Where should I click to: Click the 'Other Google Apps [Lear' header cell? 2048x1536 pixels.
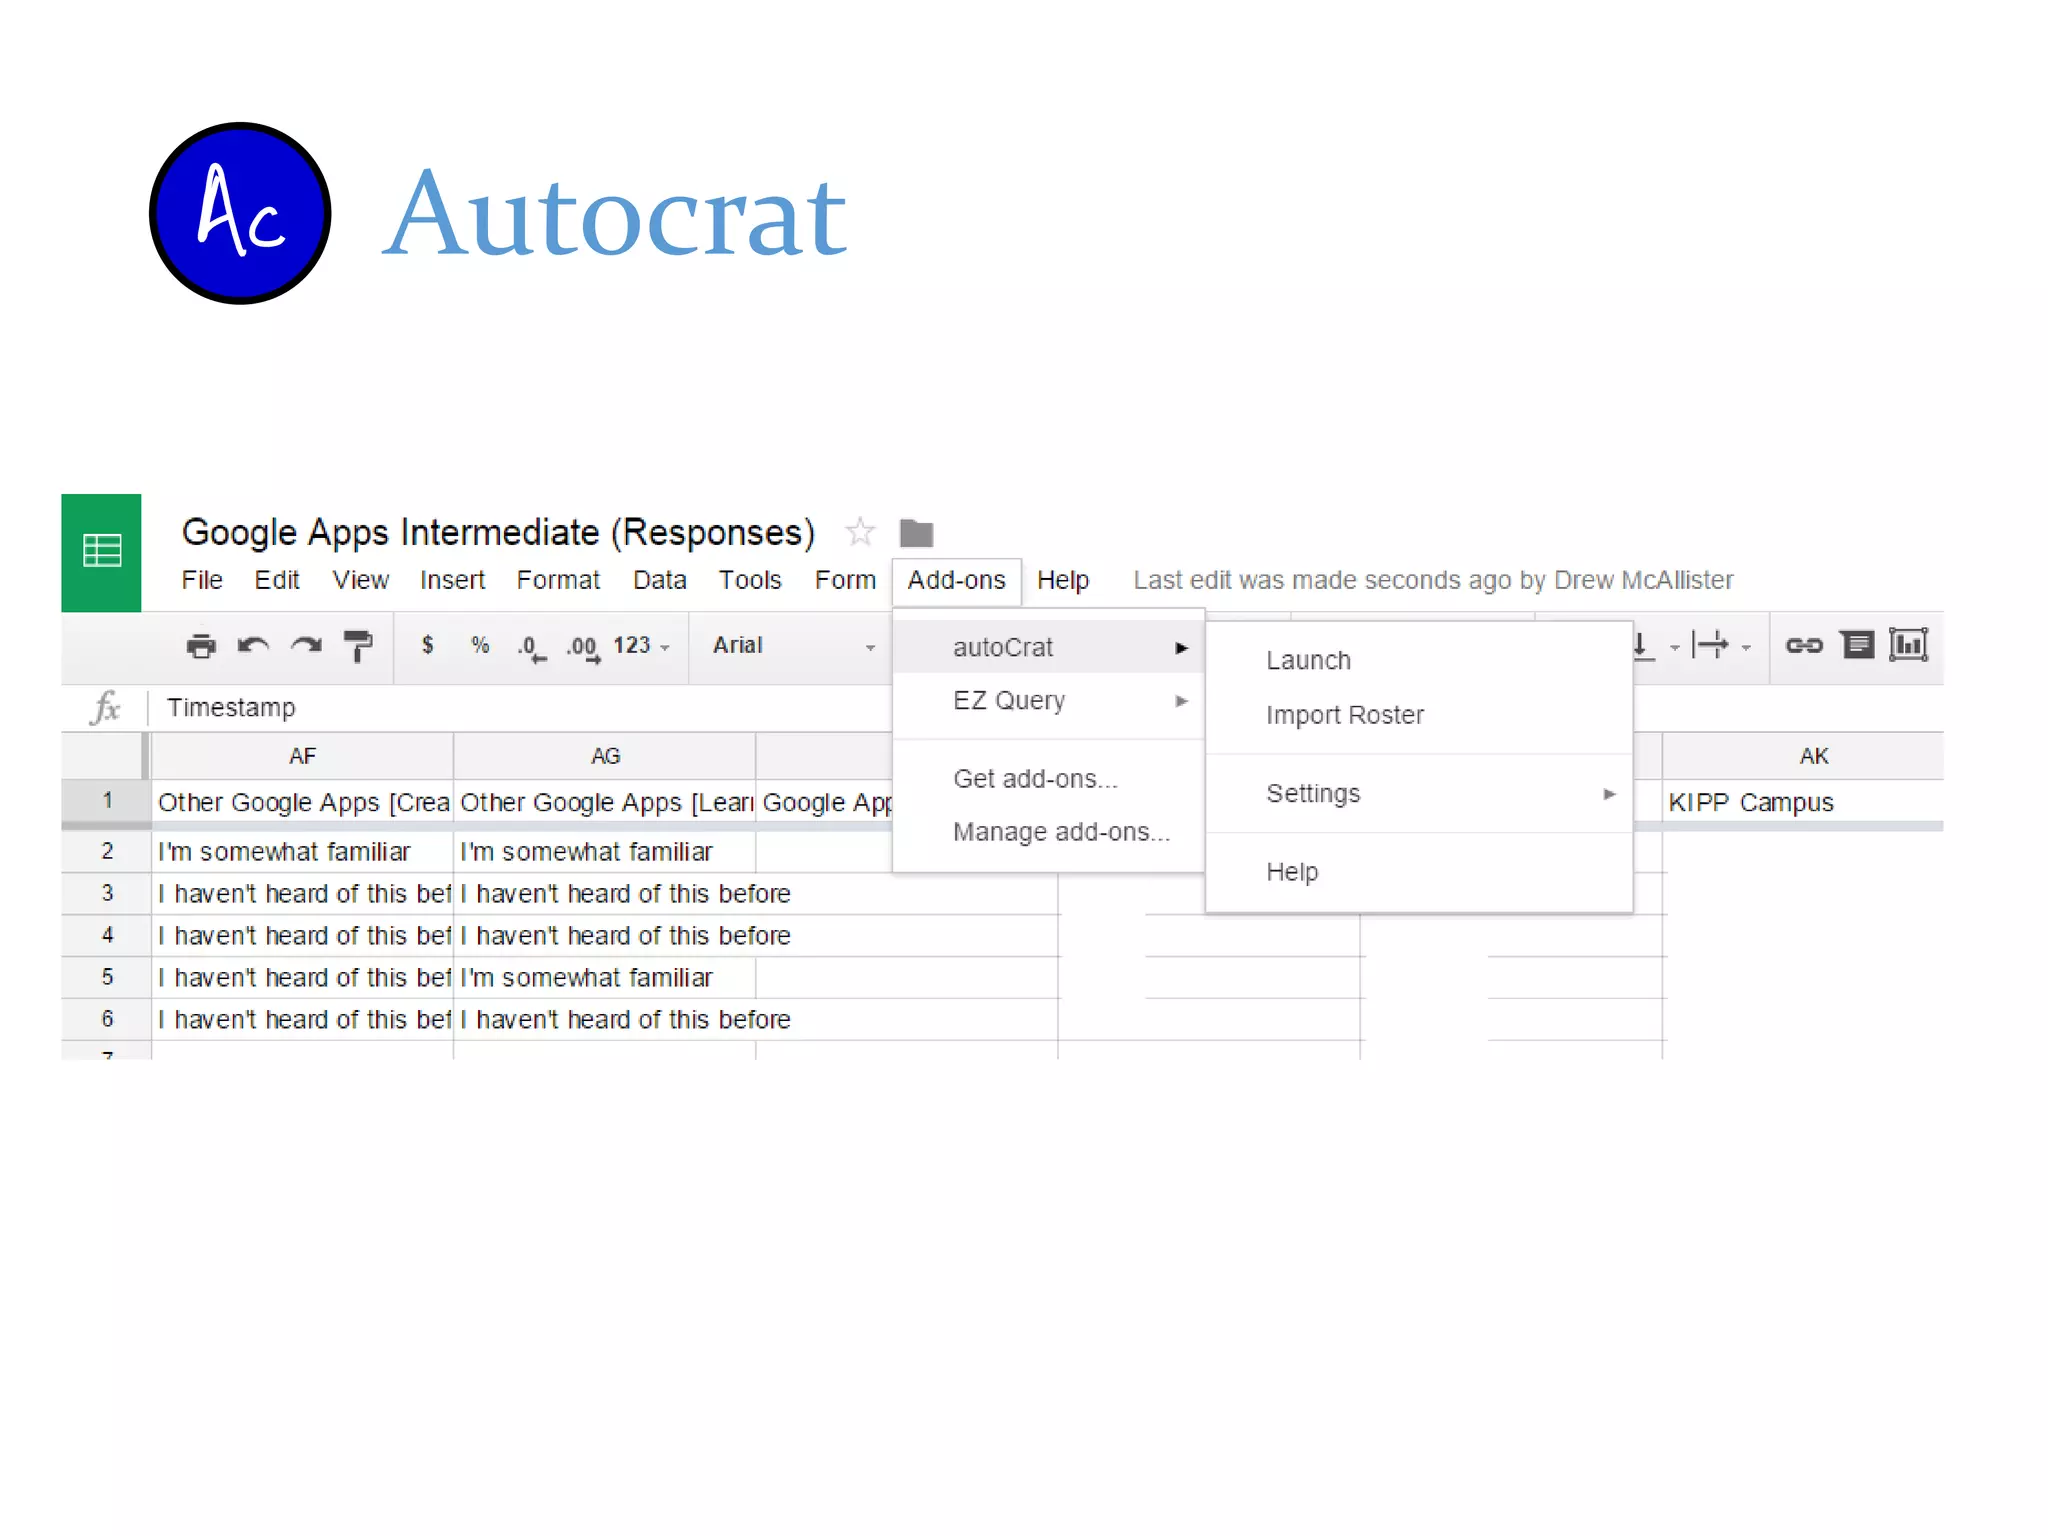(x=605, y=802)
